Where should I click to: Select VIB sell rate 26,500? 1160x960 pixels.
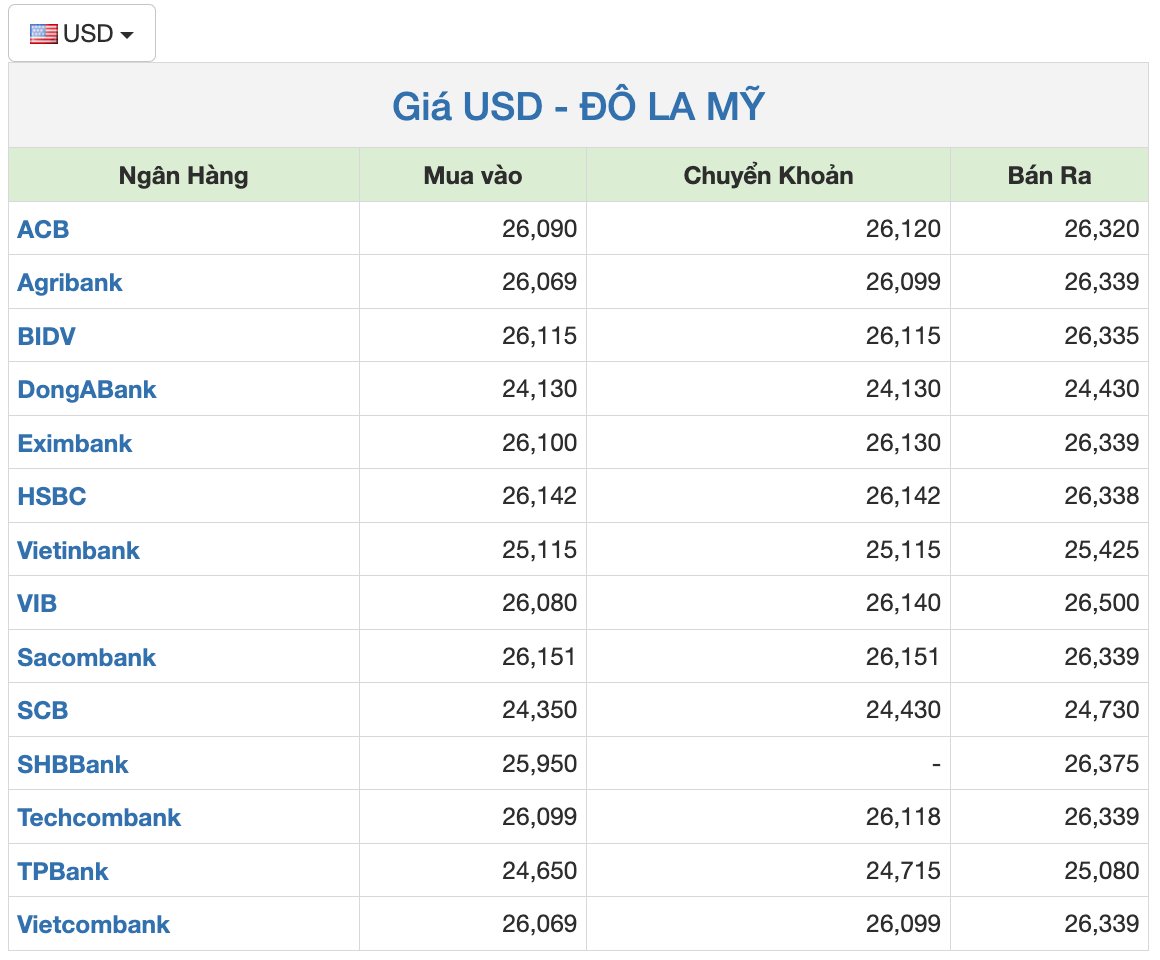[1102, 604]
